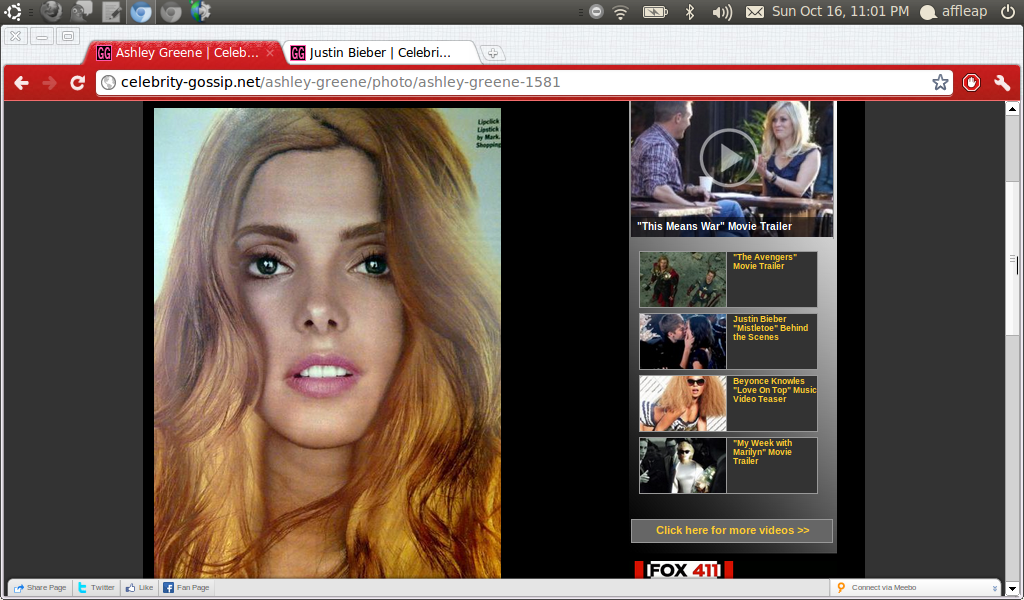
Task: Click the celebrity-gossip.net address bar
Action: point(524,82)
